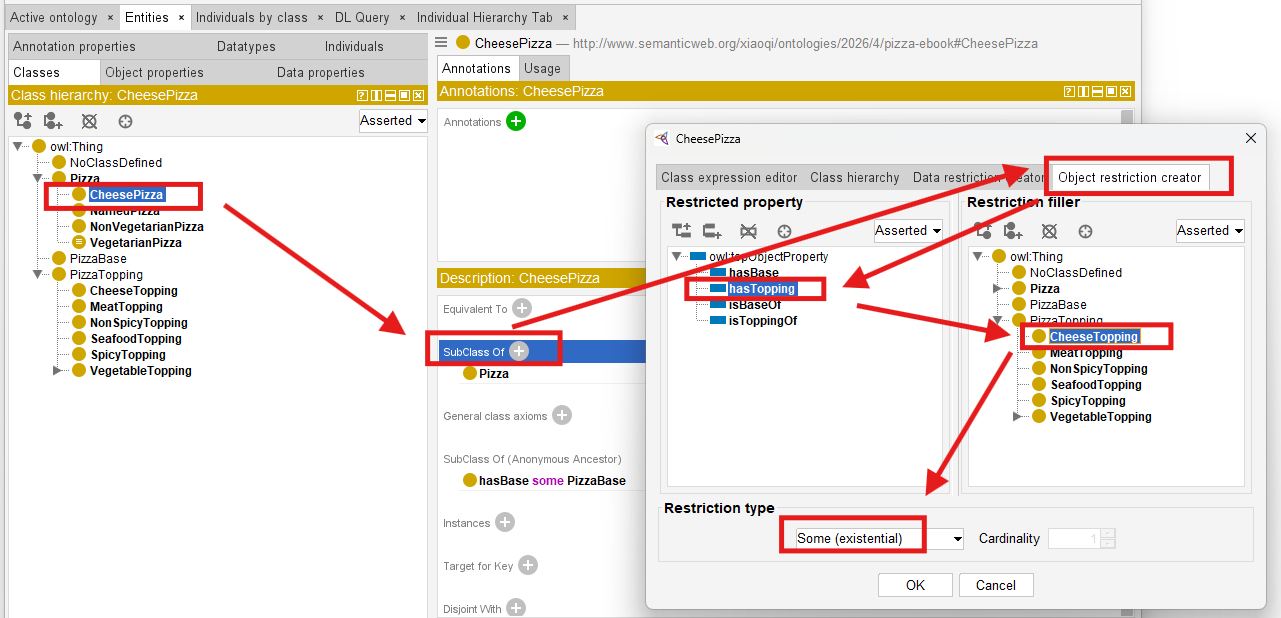The height and width of the screenshot is (618, 1281).
Task: Collapse owl:topObjectProperty in Restricted property tree
Action: coord(677,256)
